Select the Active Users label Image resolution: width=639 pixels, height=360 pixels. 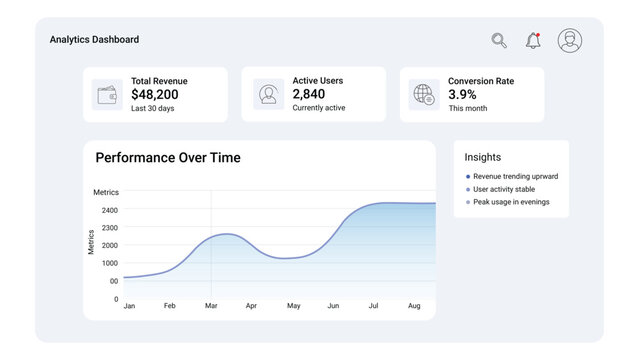click(x=318, y=81)
